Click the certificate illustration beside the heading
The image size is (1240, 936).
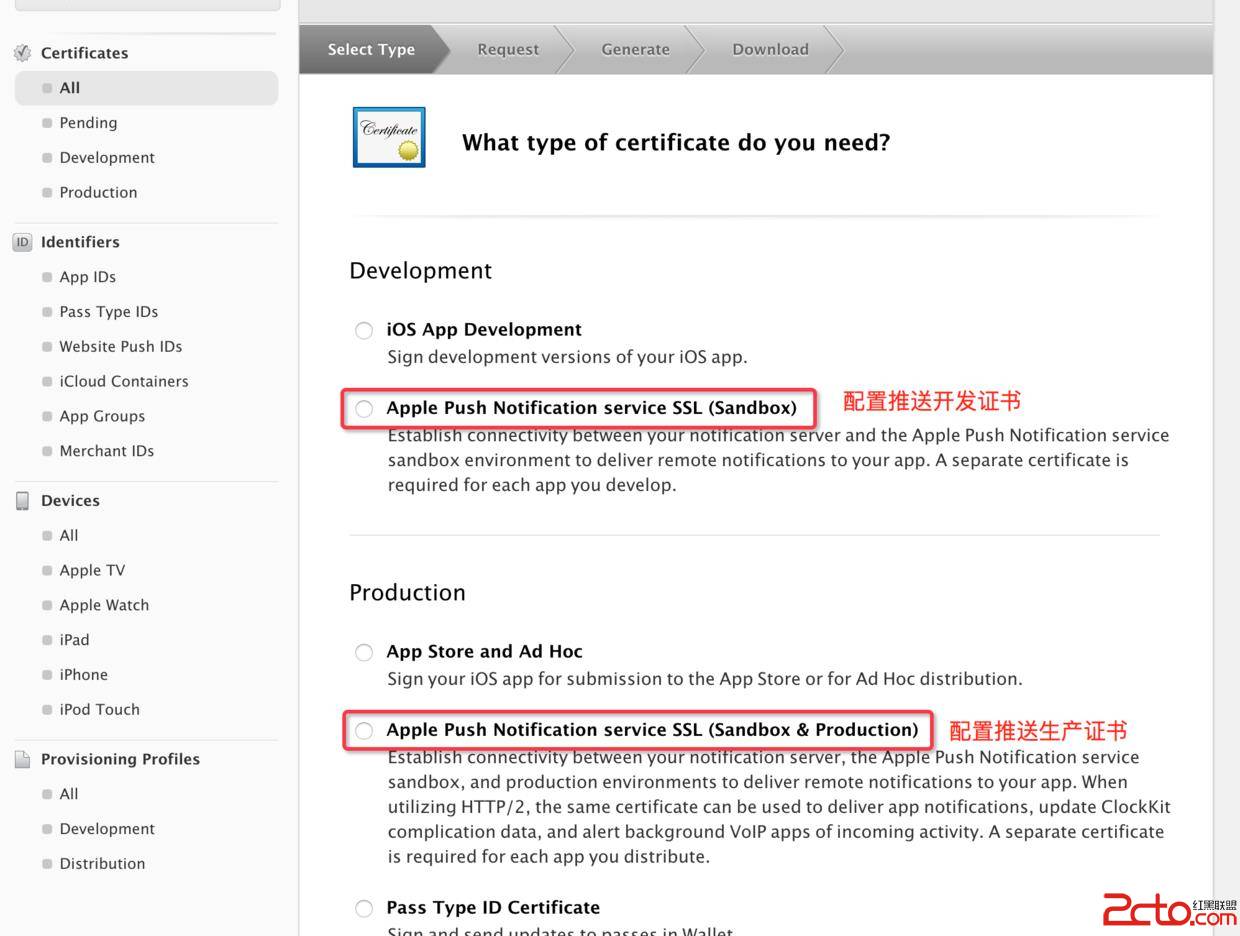[389, 137]
